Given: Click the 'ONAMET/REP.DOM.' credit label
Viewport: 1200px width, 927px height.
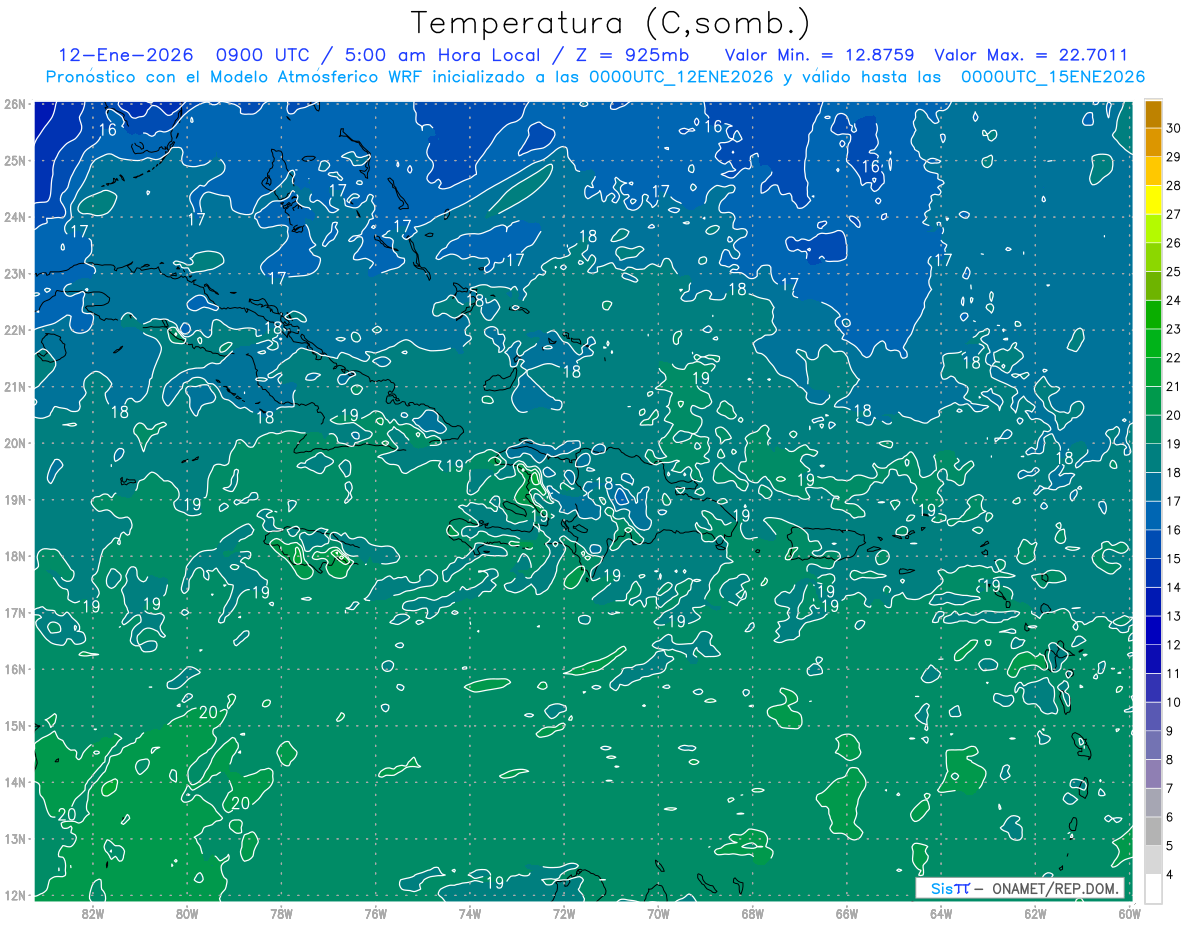Looking at the screenshot, I should coord(1056,888).
